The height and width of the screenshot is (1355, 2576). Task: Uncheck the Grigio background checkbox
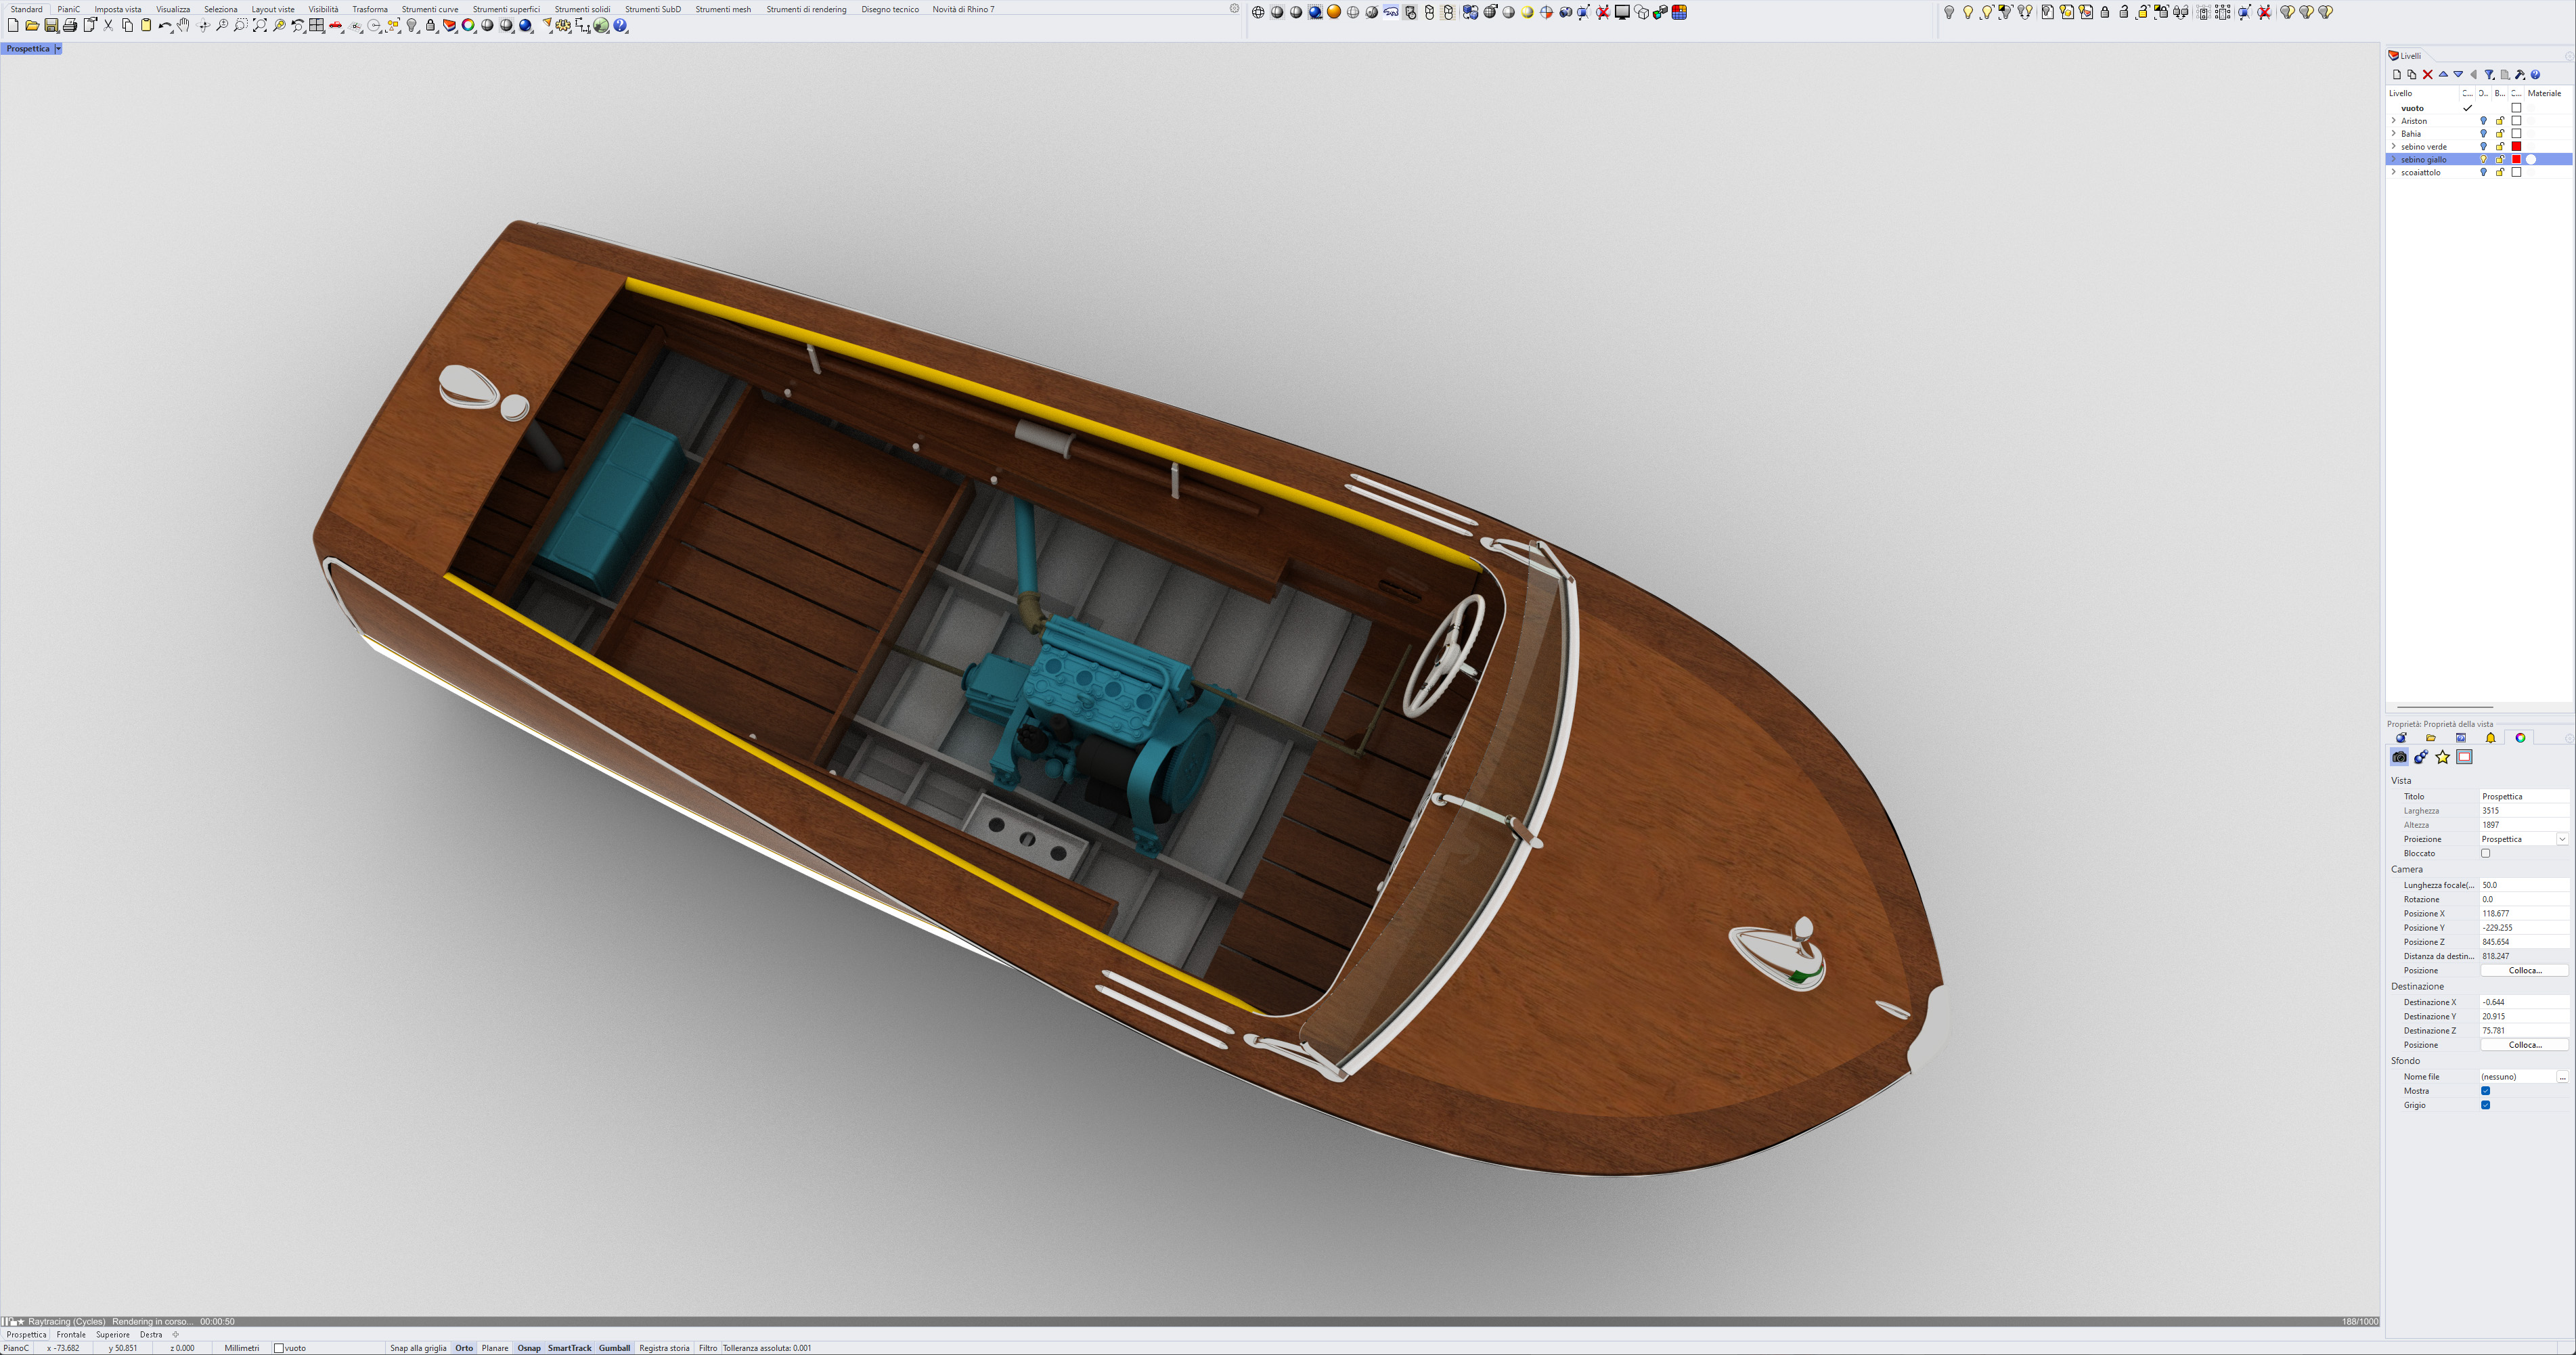click(2485, 1105)
